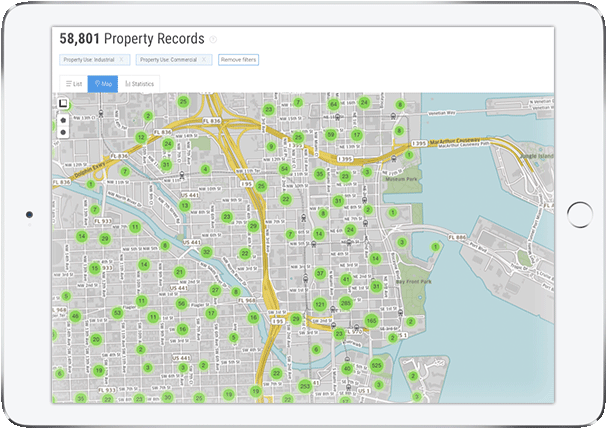Zoom into cluster marker 12
This screenshot has width=607, height=429.
coord(141,137)
